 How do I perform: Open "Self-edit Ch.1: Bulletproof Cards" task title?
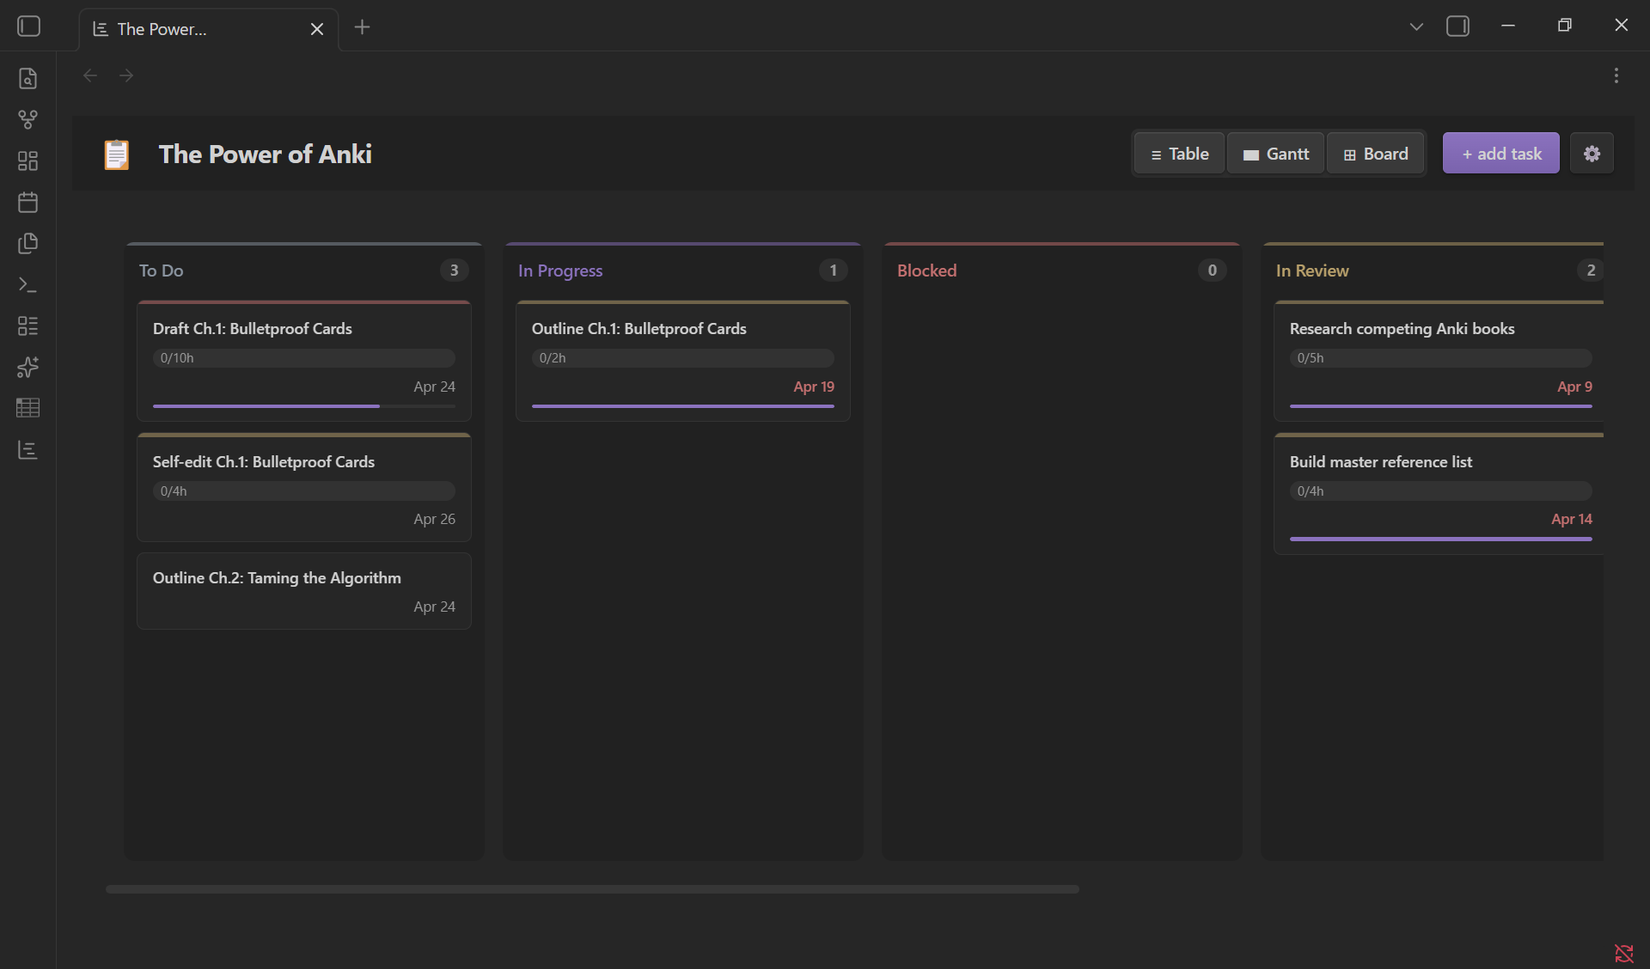point(264,462)
